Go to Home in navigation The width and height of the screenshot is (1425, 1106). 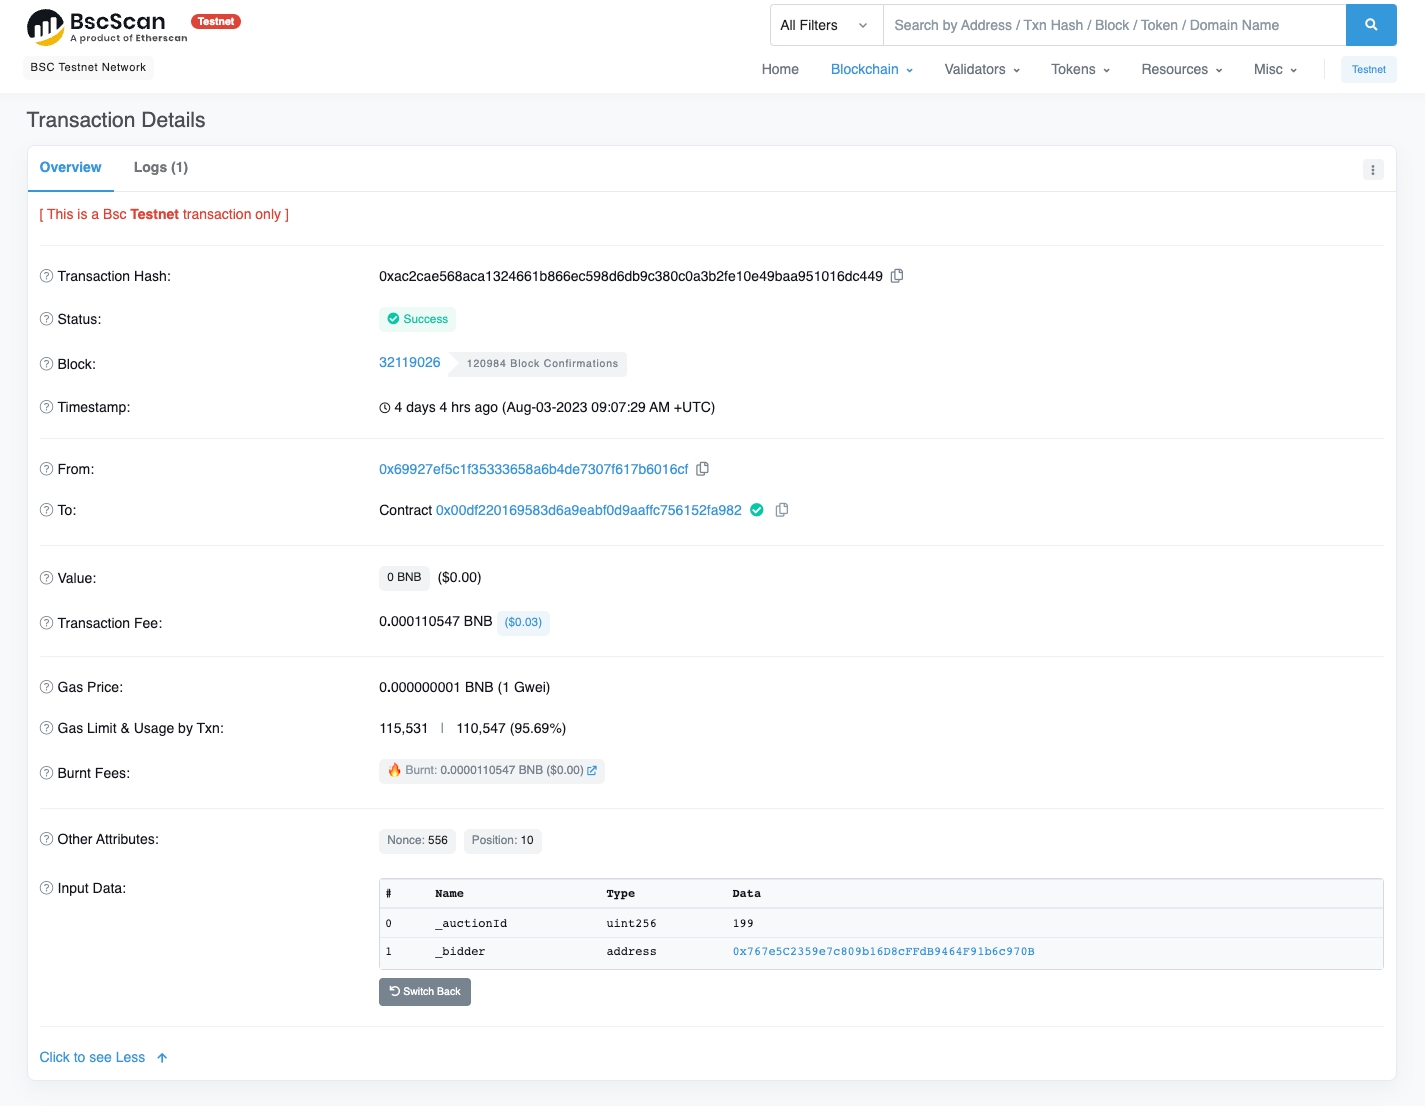[x=780, y=69]
